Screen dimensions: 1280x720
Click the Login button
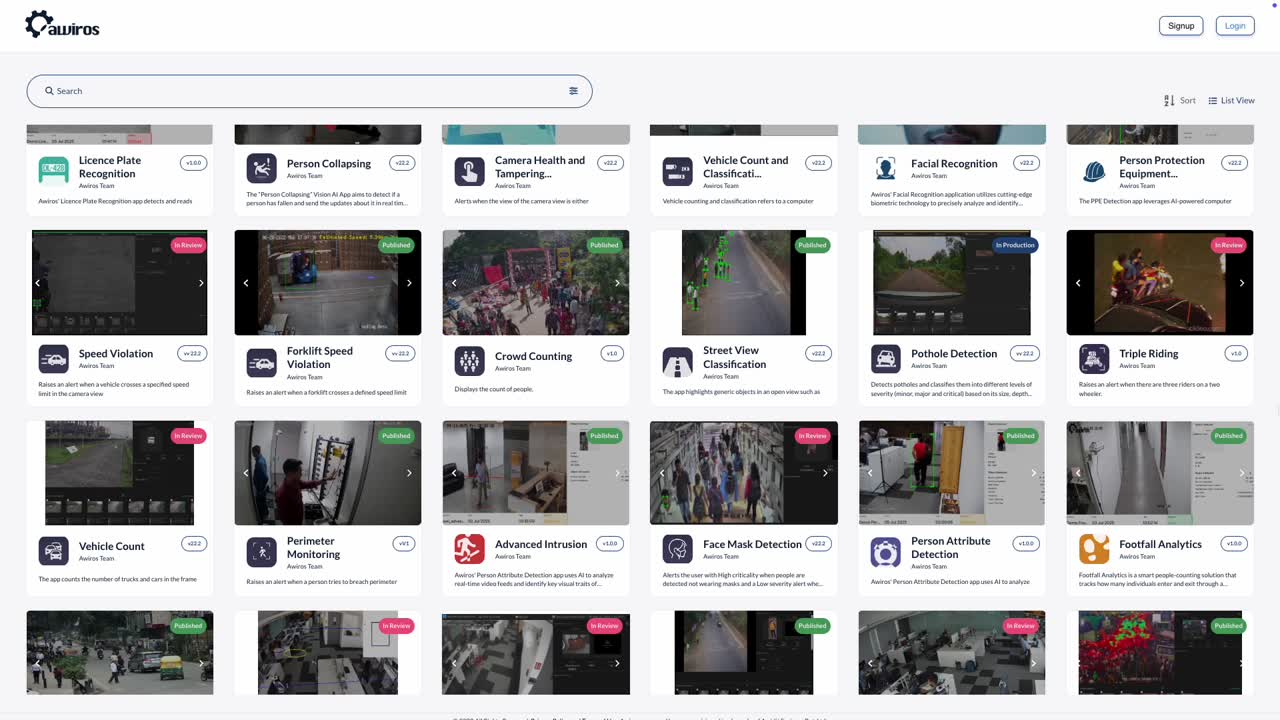pos(1235,26)
